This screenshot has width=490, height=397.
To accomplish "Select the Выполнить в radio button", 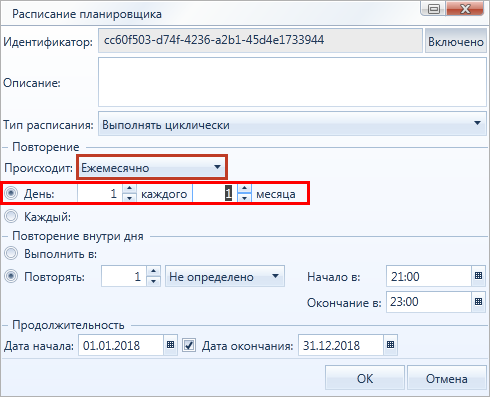I will coord(11,253).
